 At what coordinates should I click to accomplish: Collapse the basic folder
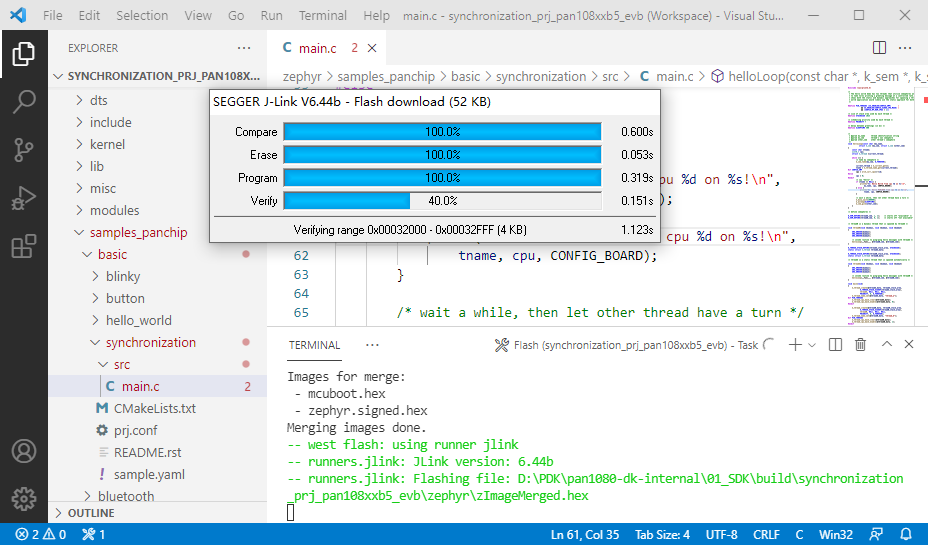157,254
